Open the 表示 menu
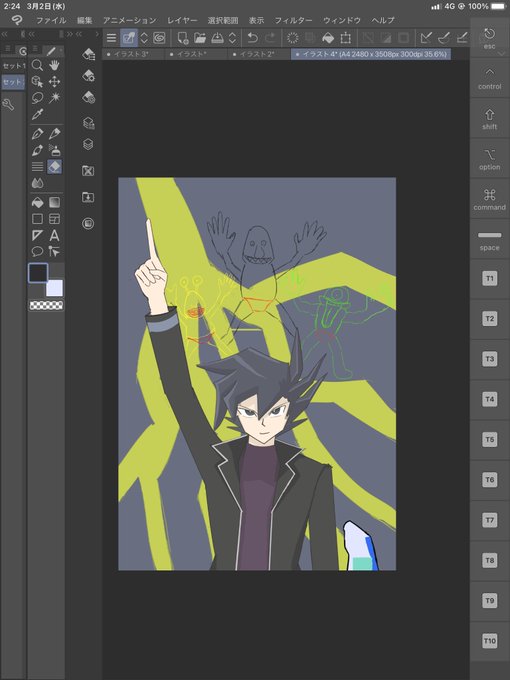Viewport: 510px width, 680px height. (x=256, y=20)
